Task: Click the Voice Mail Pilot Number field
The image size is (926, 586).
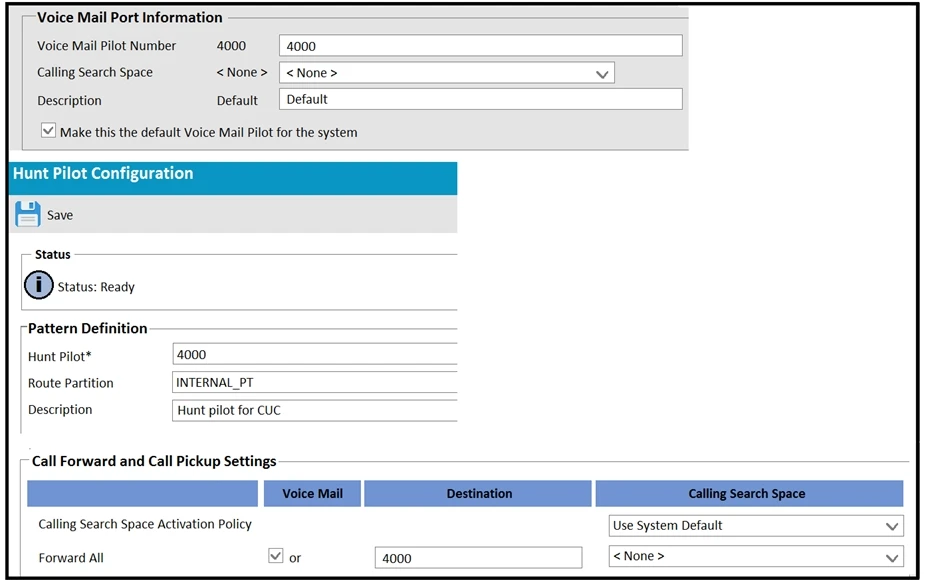Action: point(480,46)
